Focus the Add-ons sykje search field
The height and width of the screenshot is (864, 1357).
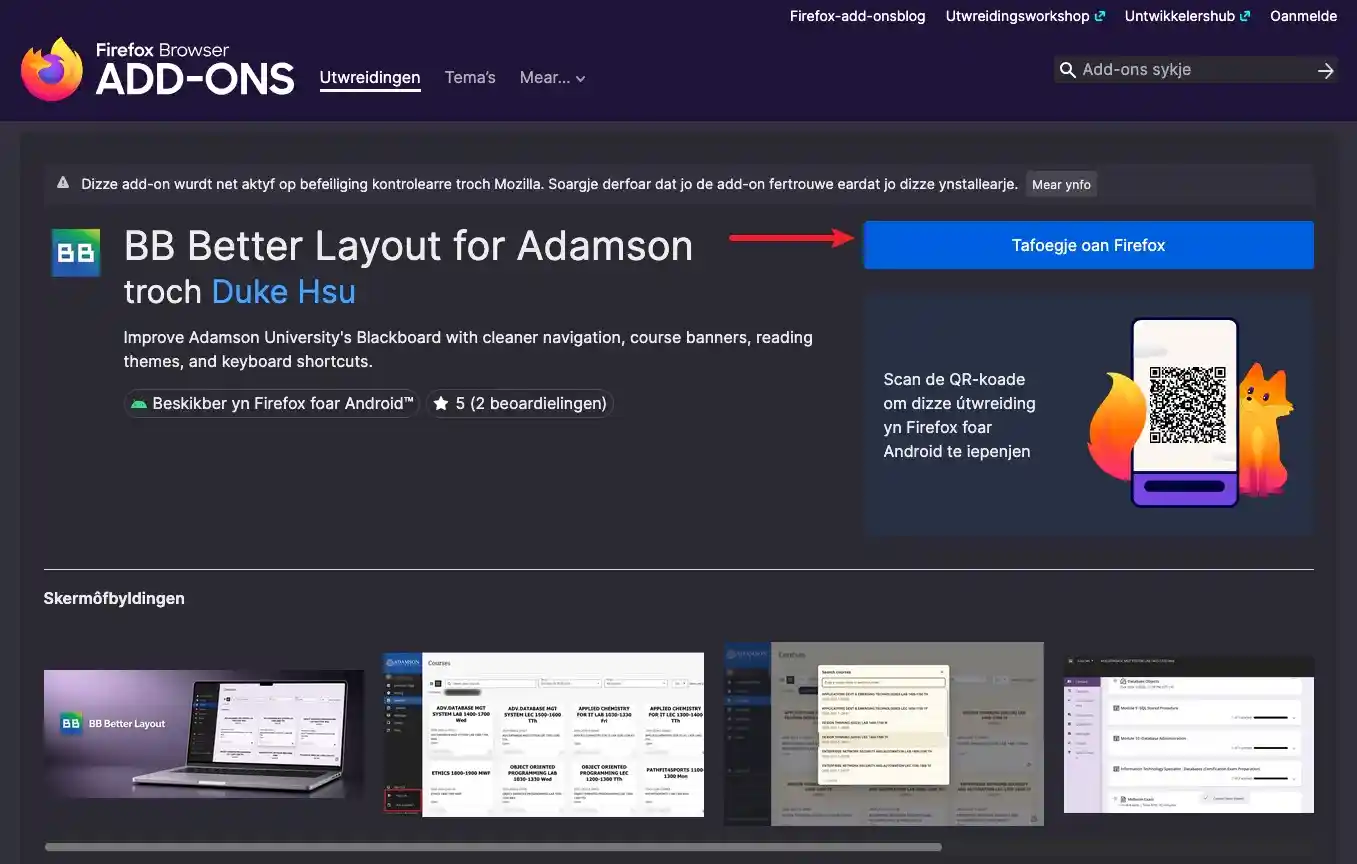[1194, 70]
